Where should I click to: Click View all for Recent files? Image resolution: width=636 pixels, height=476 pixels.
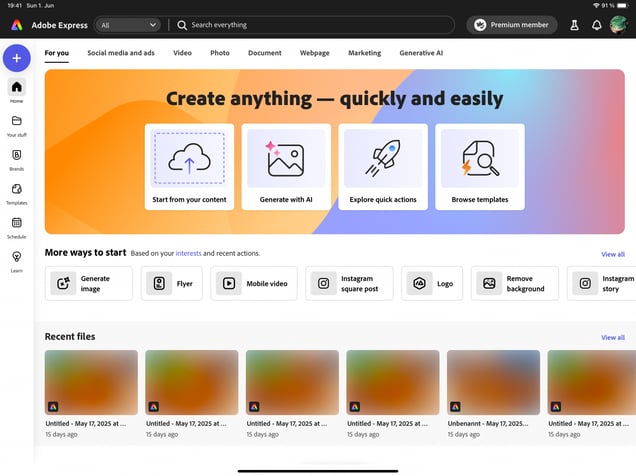612,338
